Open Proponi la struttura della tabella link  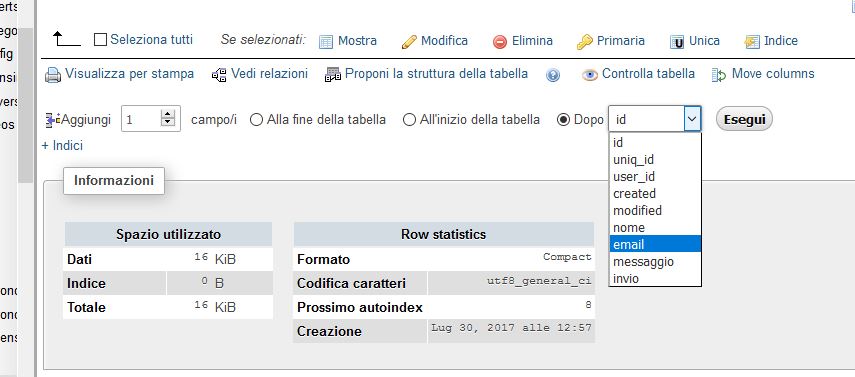pyautogui.click(x=436, y=74)
